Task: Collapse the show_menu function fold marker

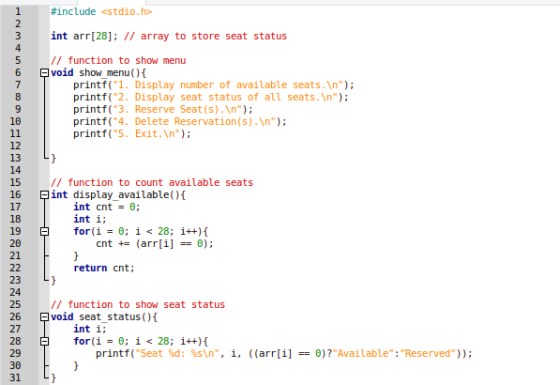Action: [44, 73]
